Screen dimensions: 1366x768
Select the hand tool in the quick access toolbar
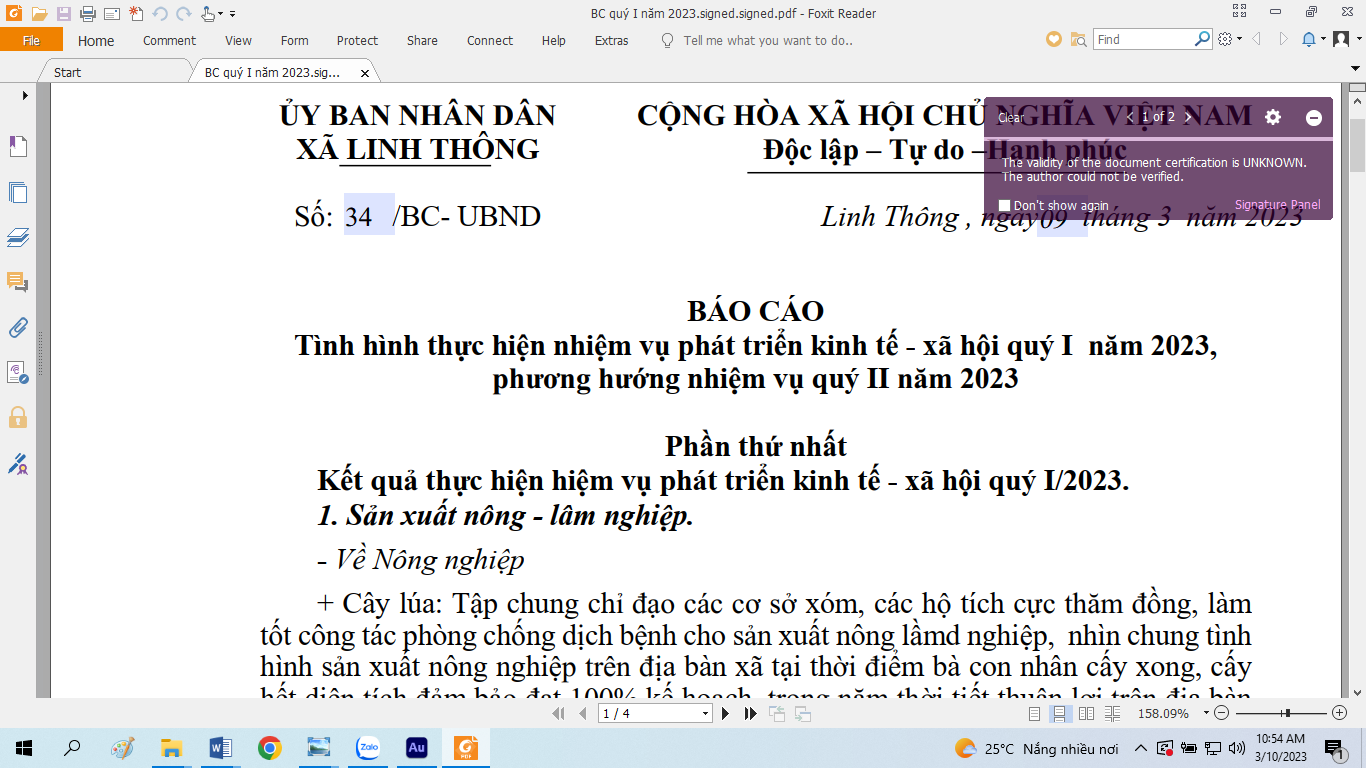(207, 14)
